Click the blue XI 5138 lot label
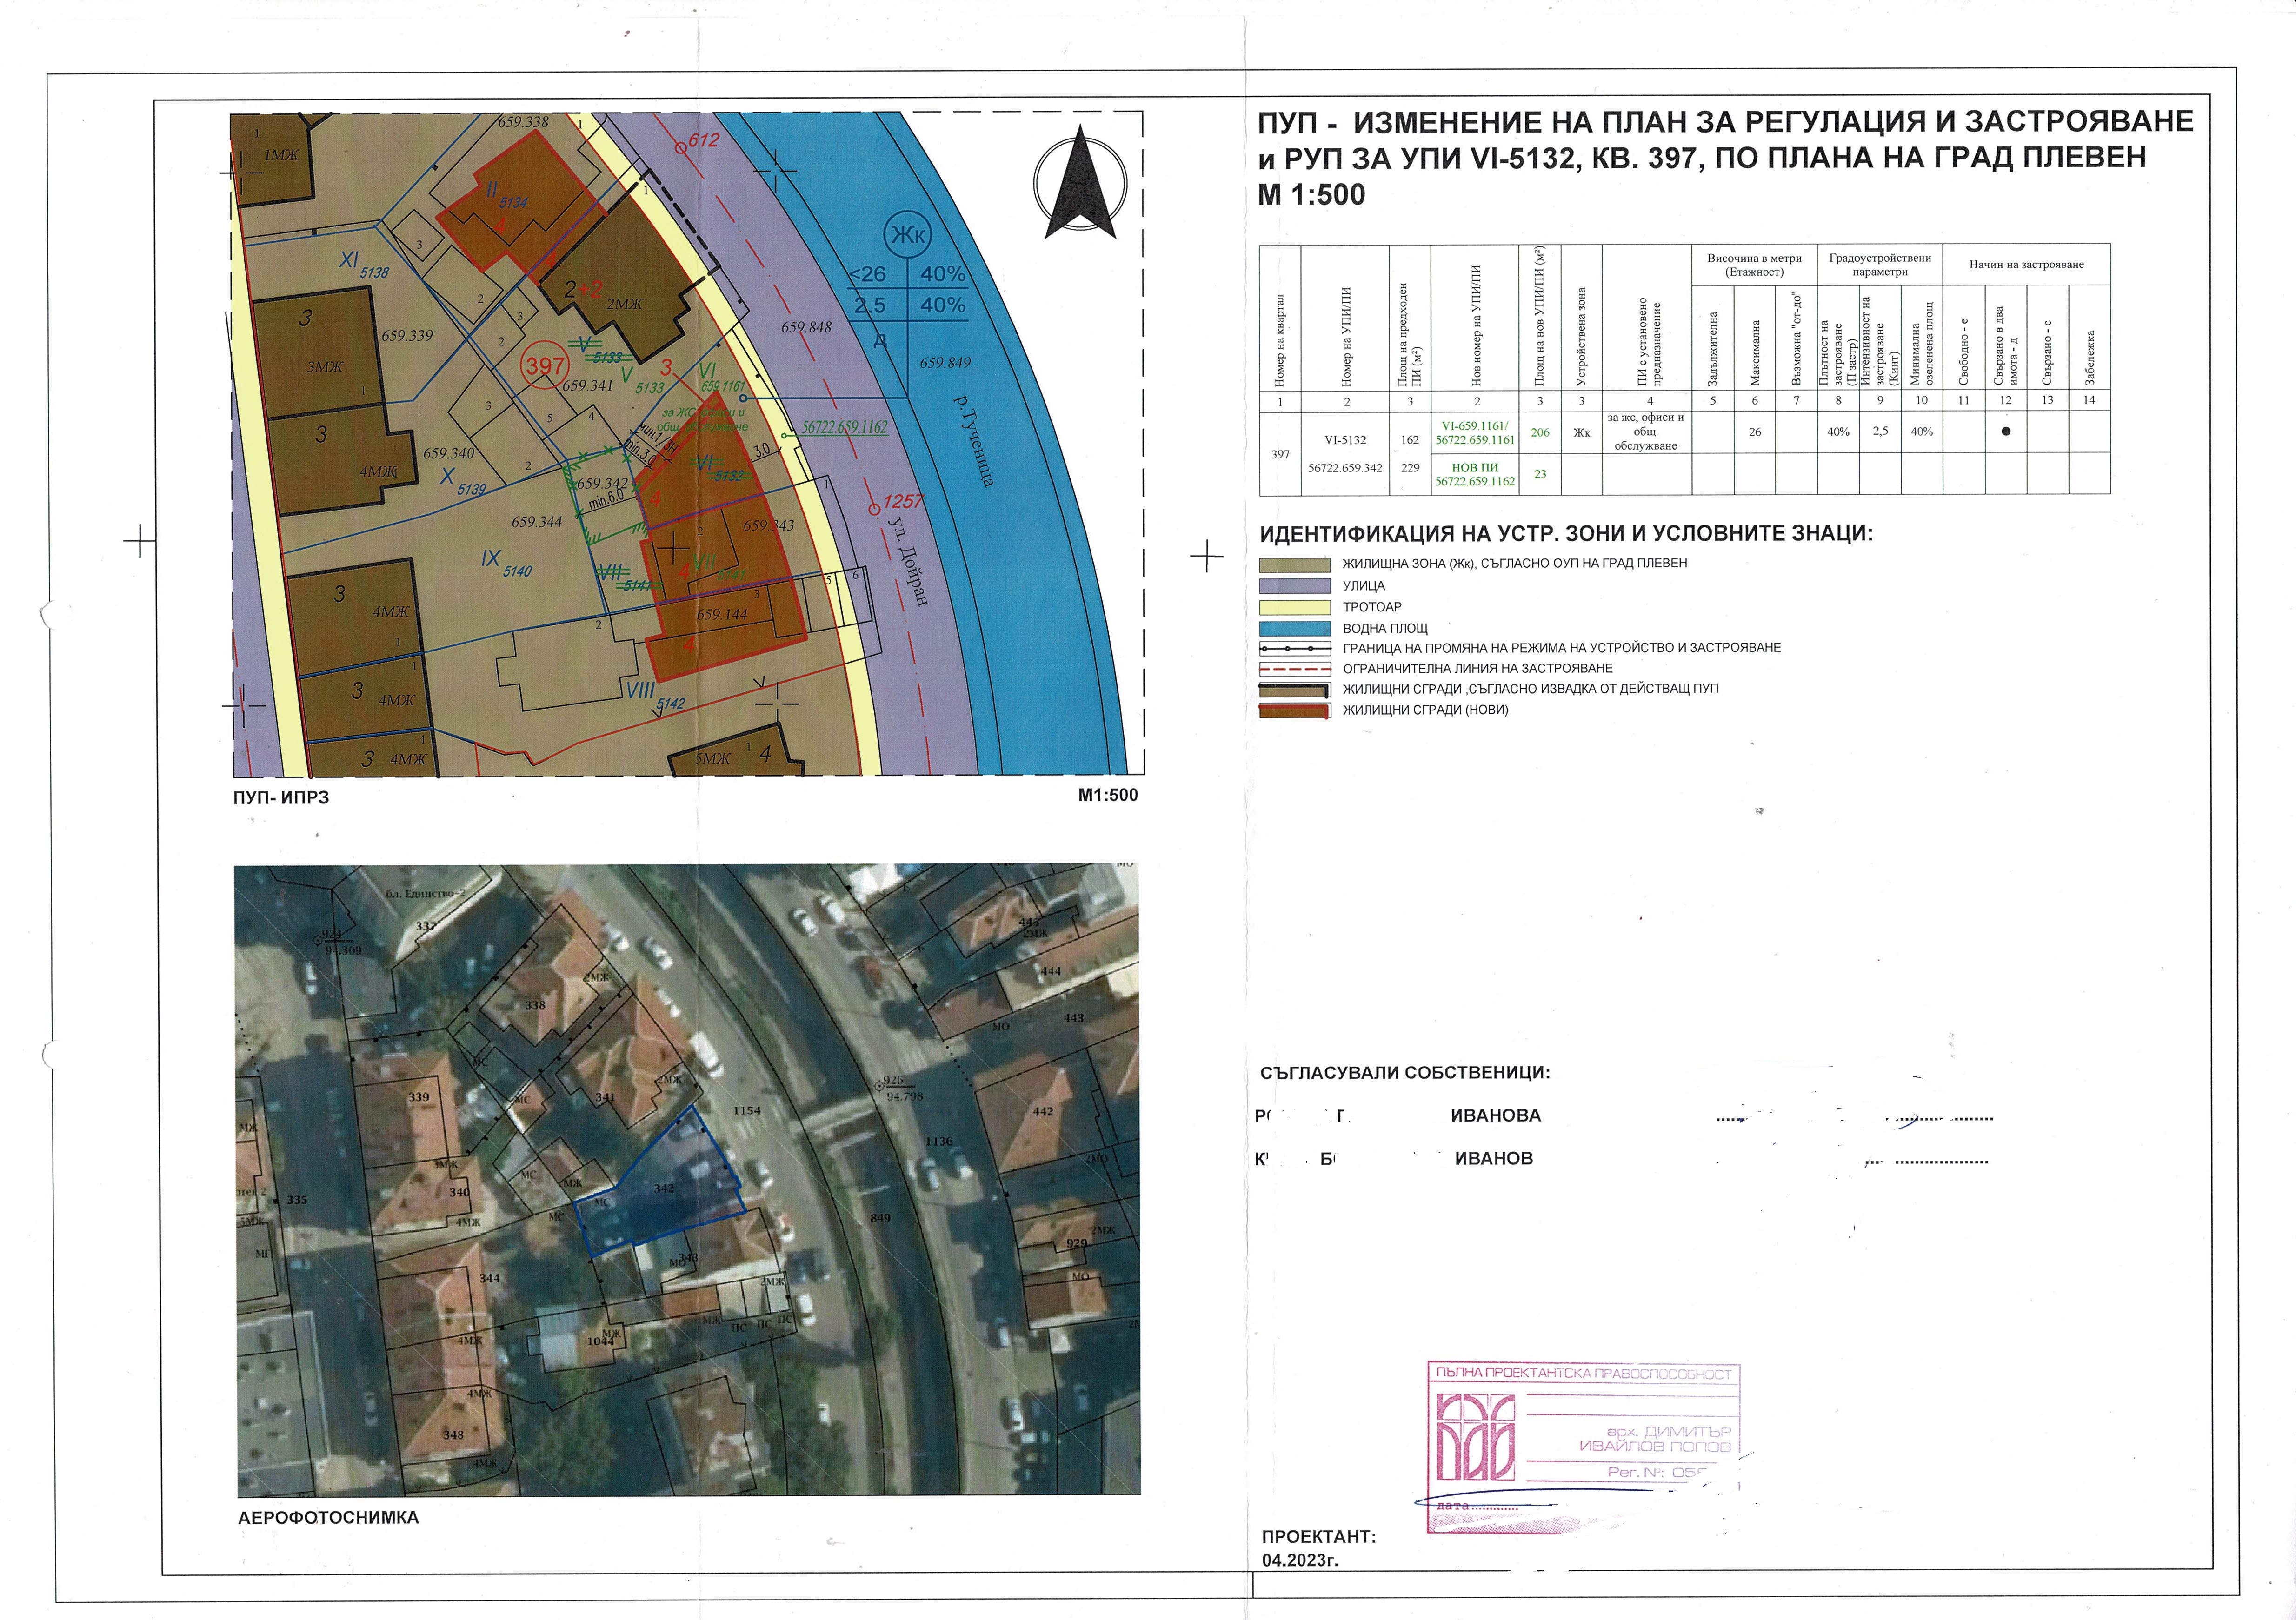This screenshot has height=1620, width=2296. [x=364, y=265]
